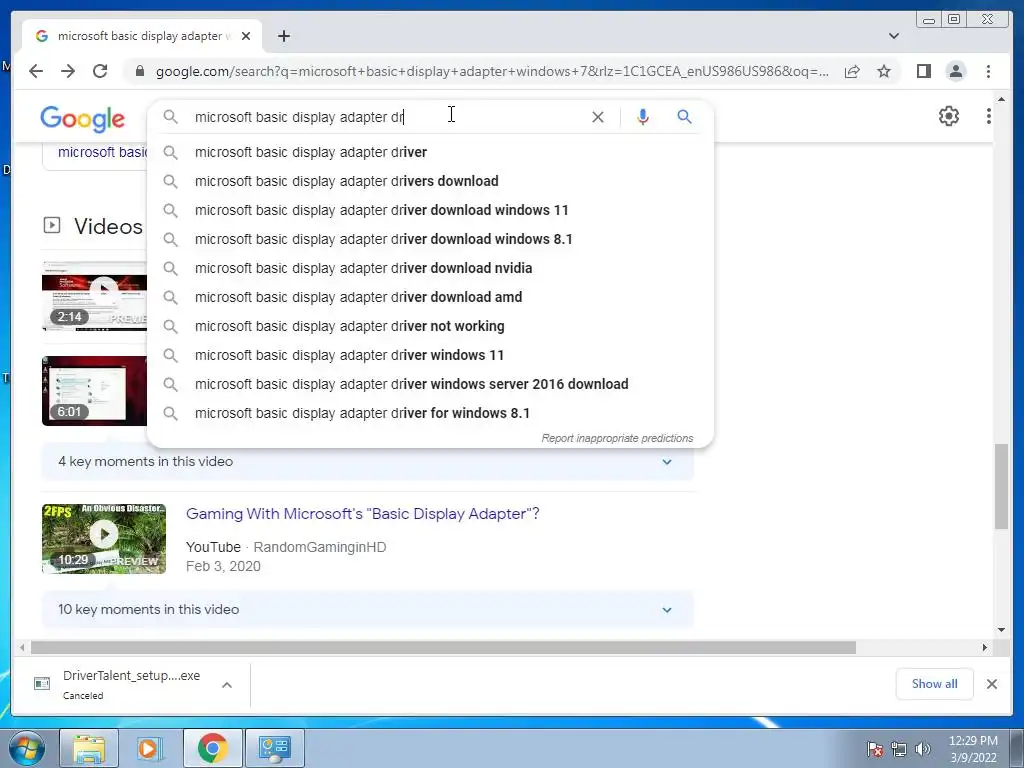
Task: Open the Chrome profile avatar
Action: pos(956,71)
